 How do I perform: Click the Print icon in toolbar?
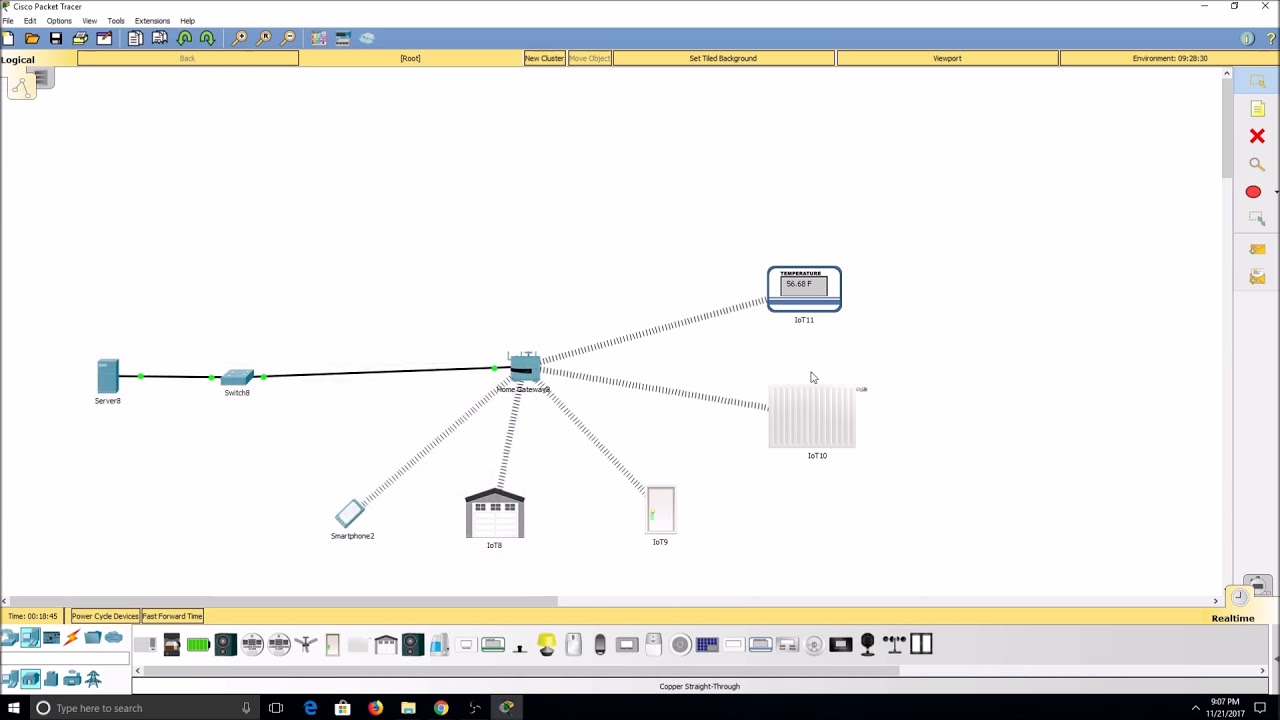tap(80, 39)
